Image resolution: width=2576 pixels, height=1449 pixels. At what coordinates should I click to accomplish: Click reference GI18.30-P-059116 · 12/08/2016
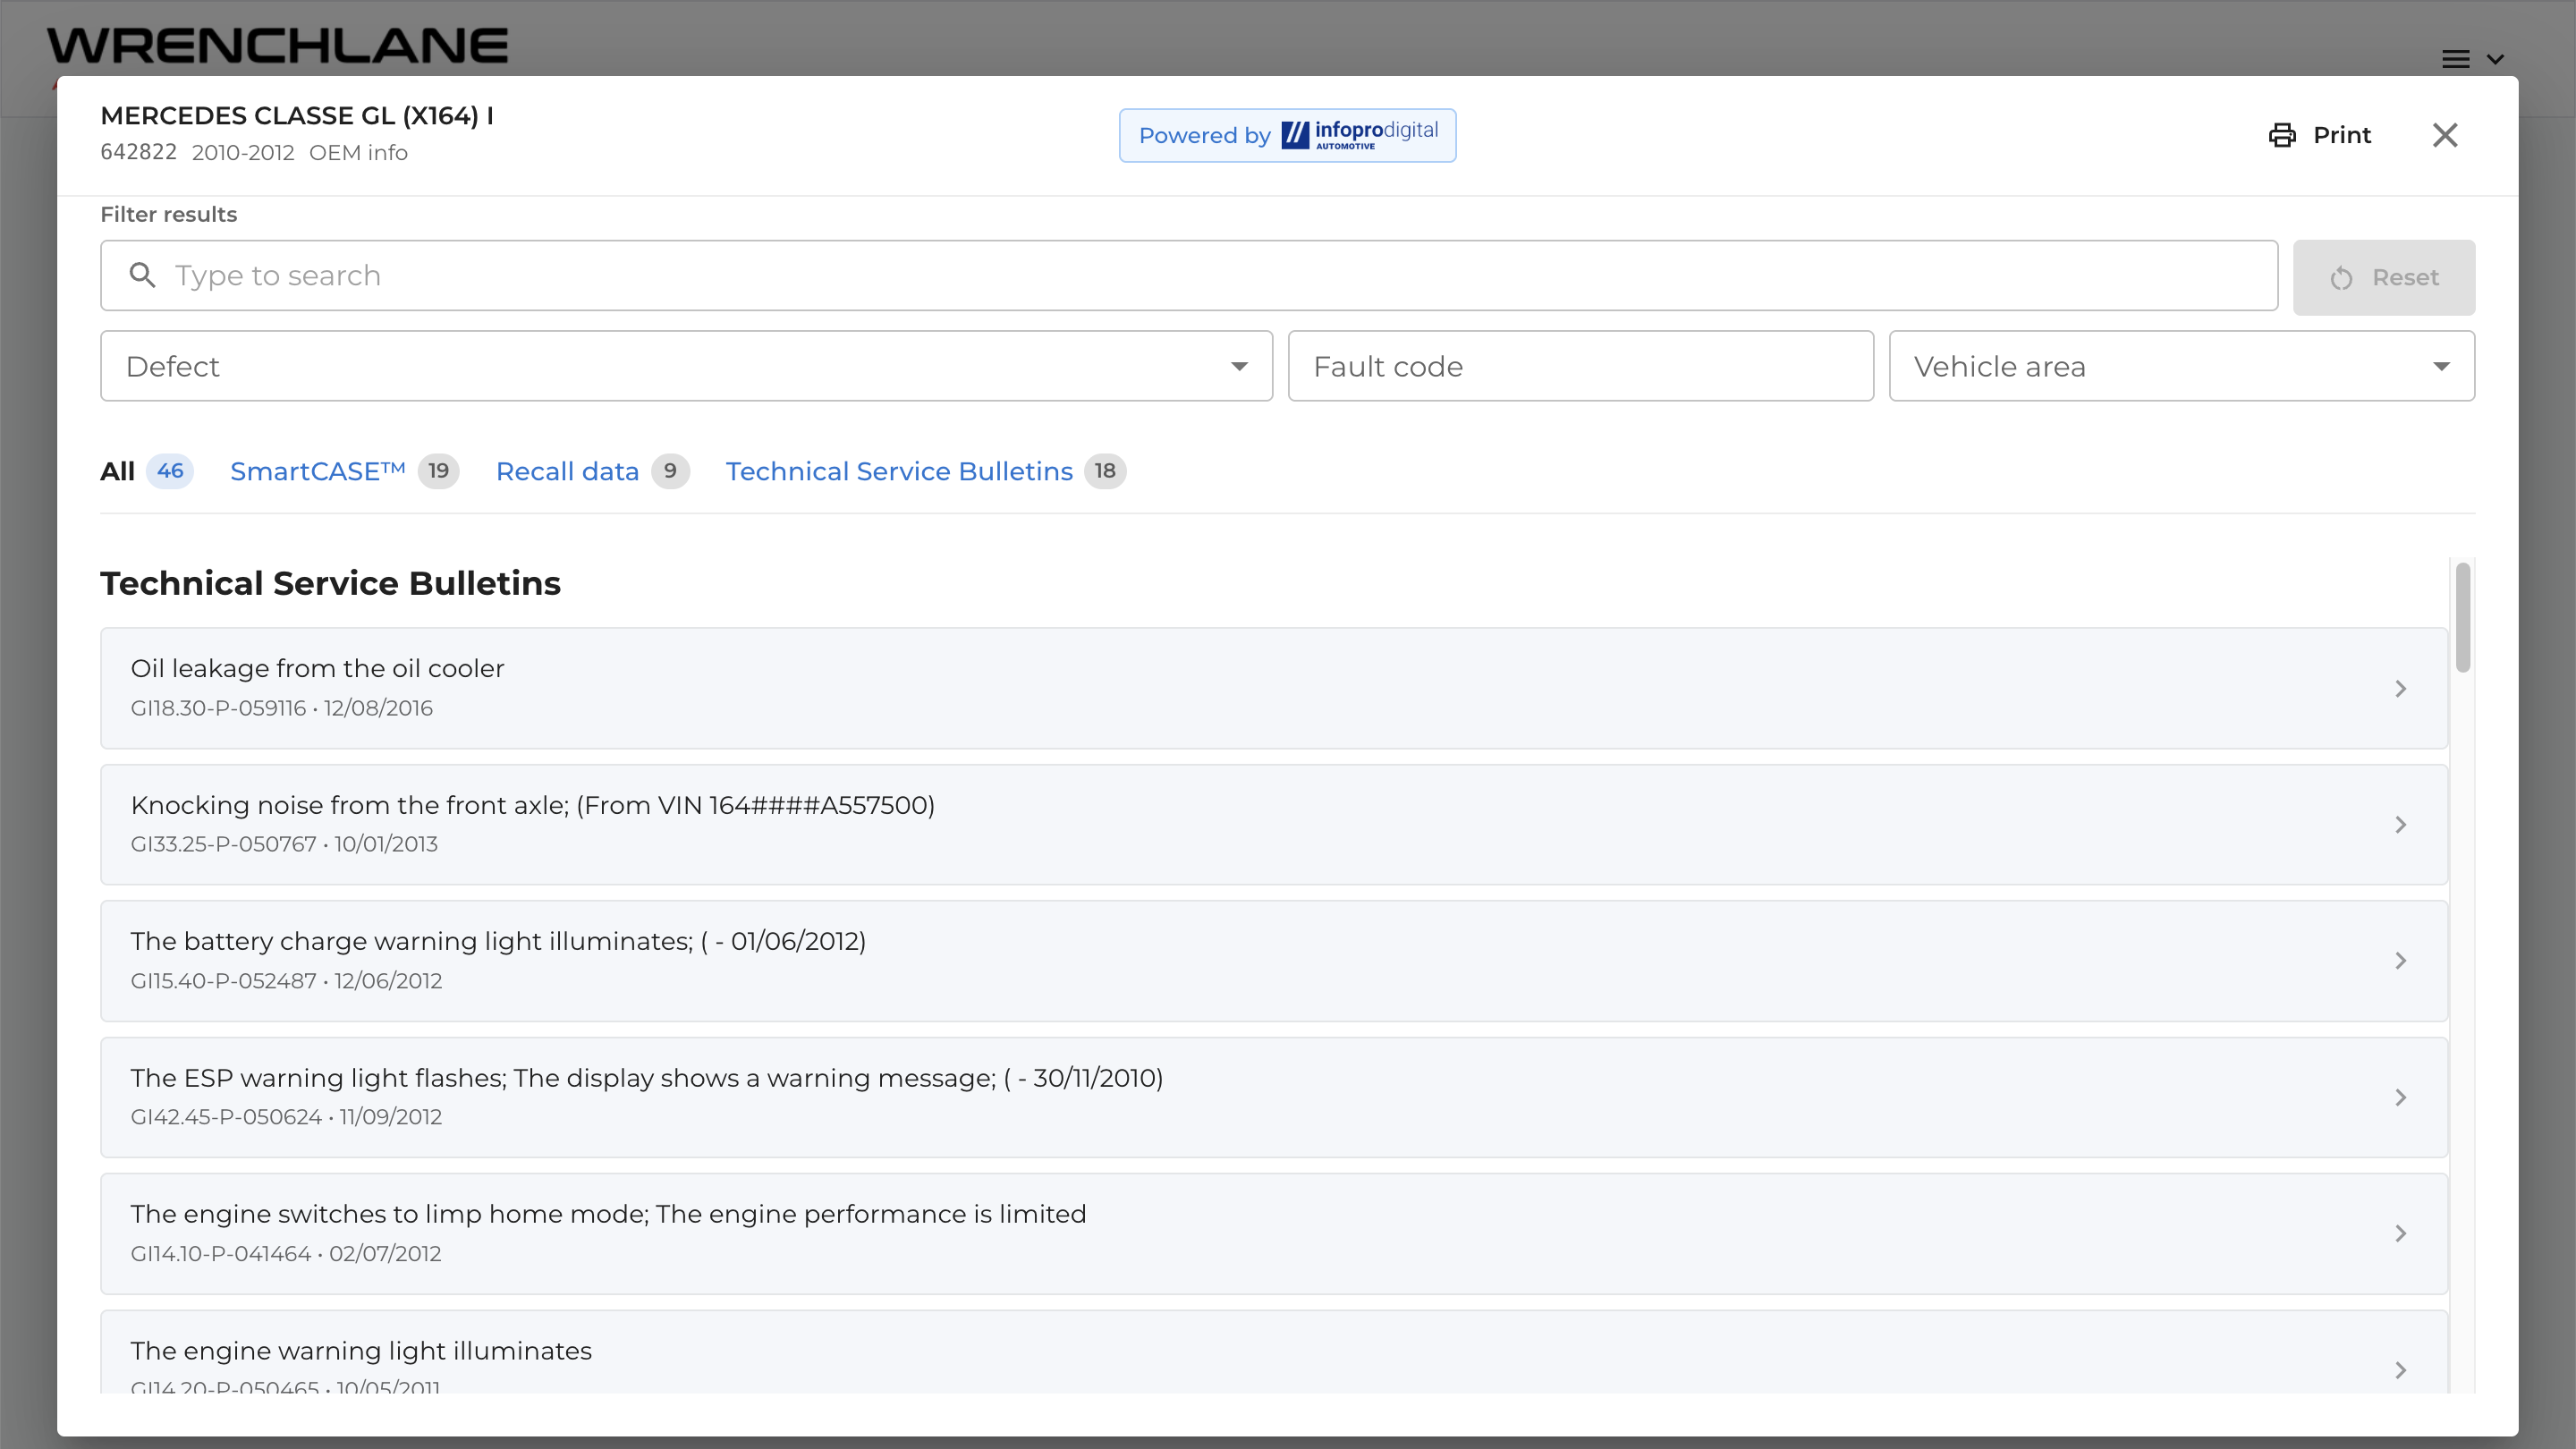[x=282, y=708]
